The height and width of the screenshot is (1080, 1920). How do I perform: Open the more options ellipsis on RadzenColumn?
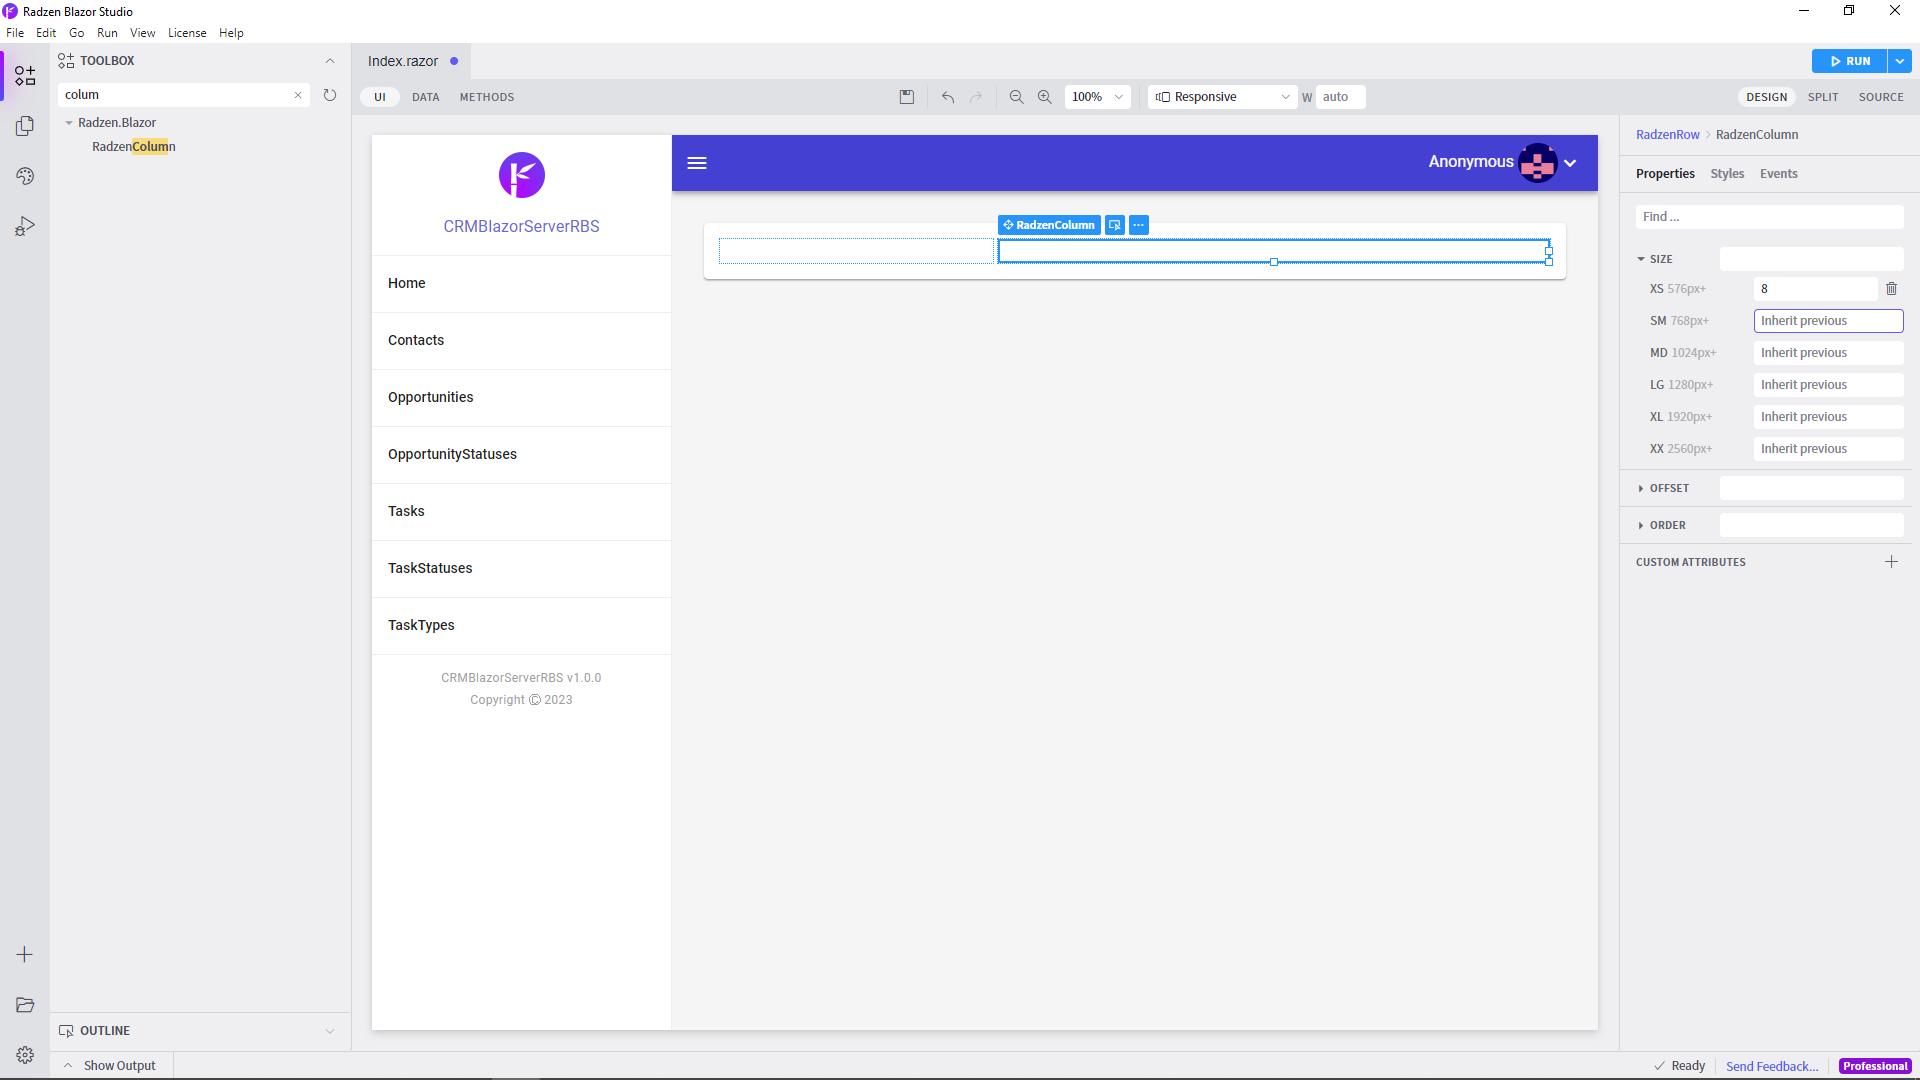click(x=1139, y=225)
